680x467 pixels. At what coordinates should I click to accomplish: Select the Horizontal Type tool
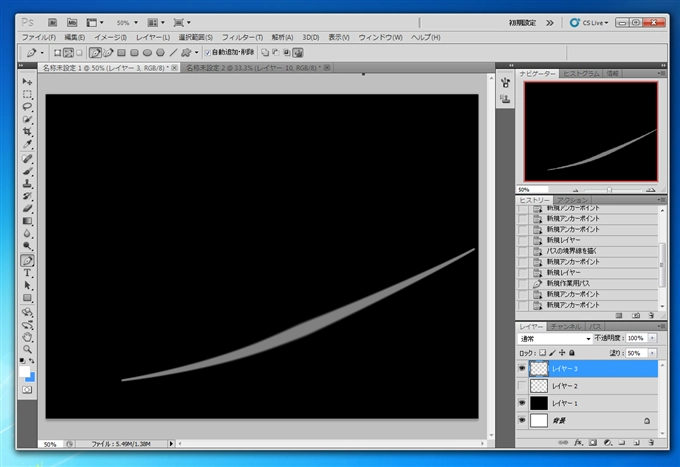[x=27, y=273]
